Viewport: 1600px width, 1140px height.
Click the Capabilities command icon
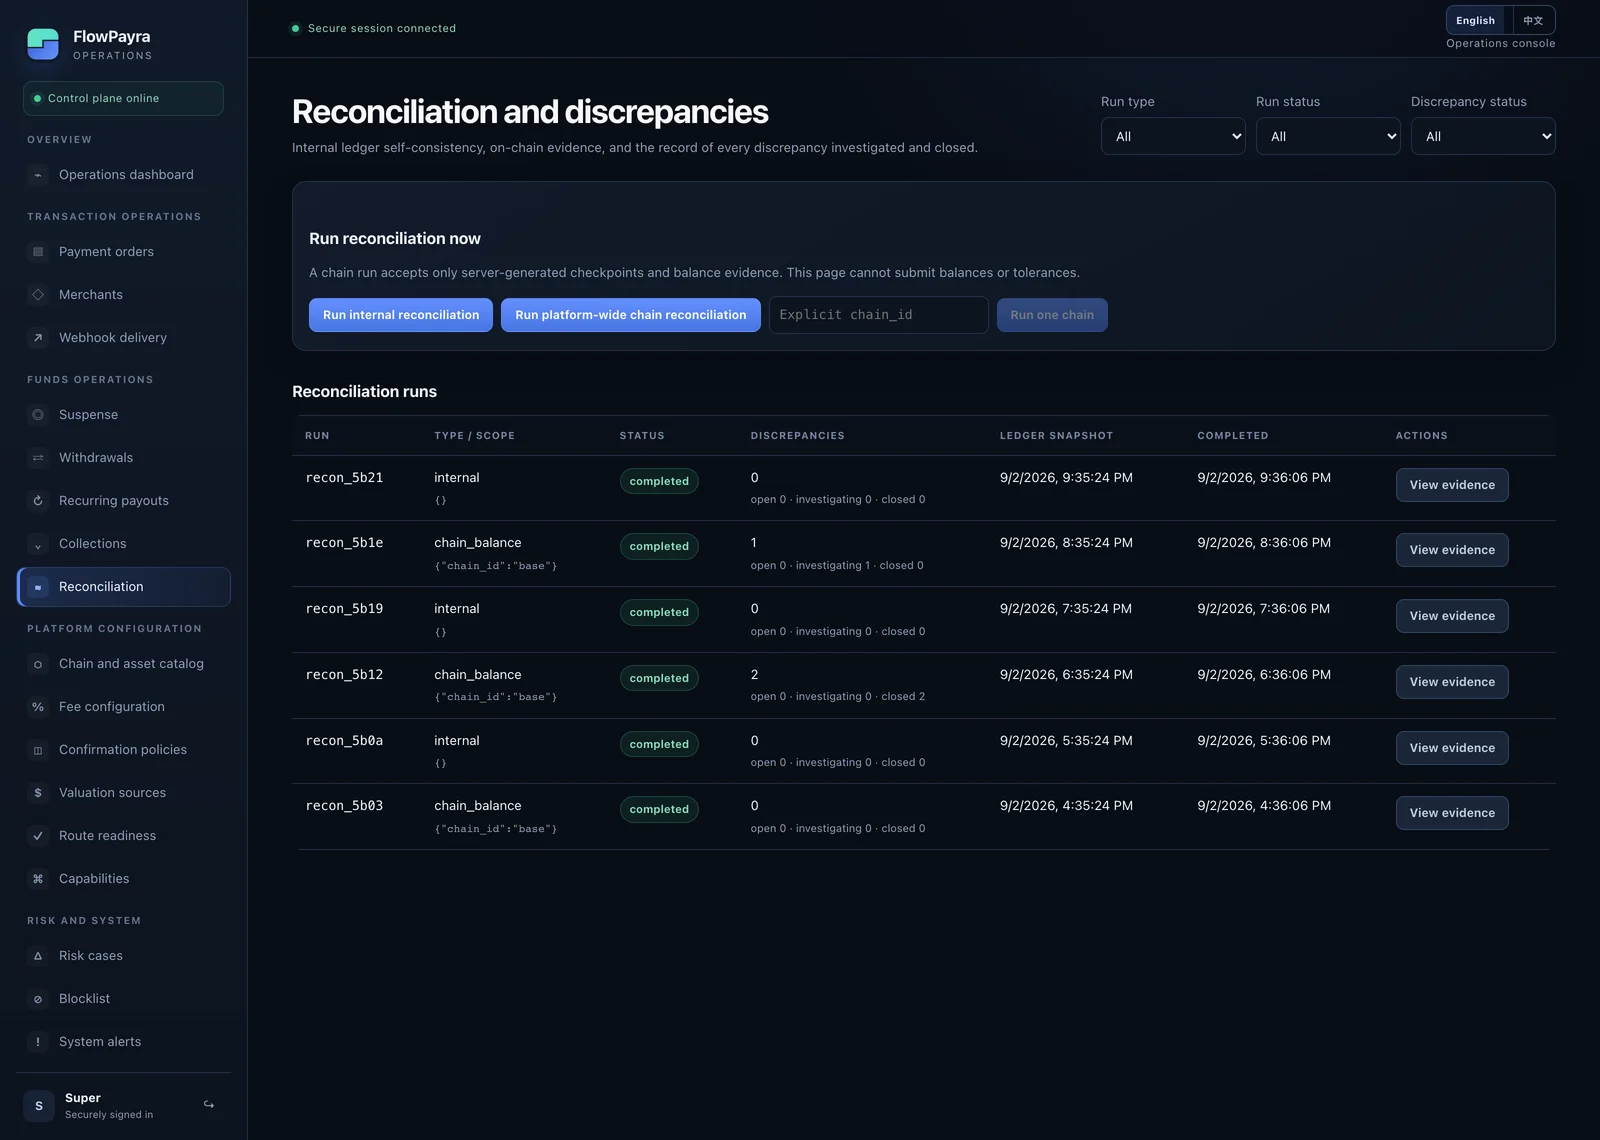pyautogui.click(x=38, y=879)
